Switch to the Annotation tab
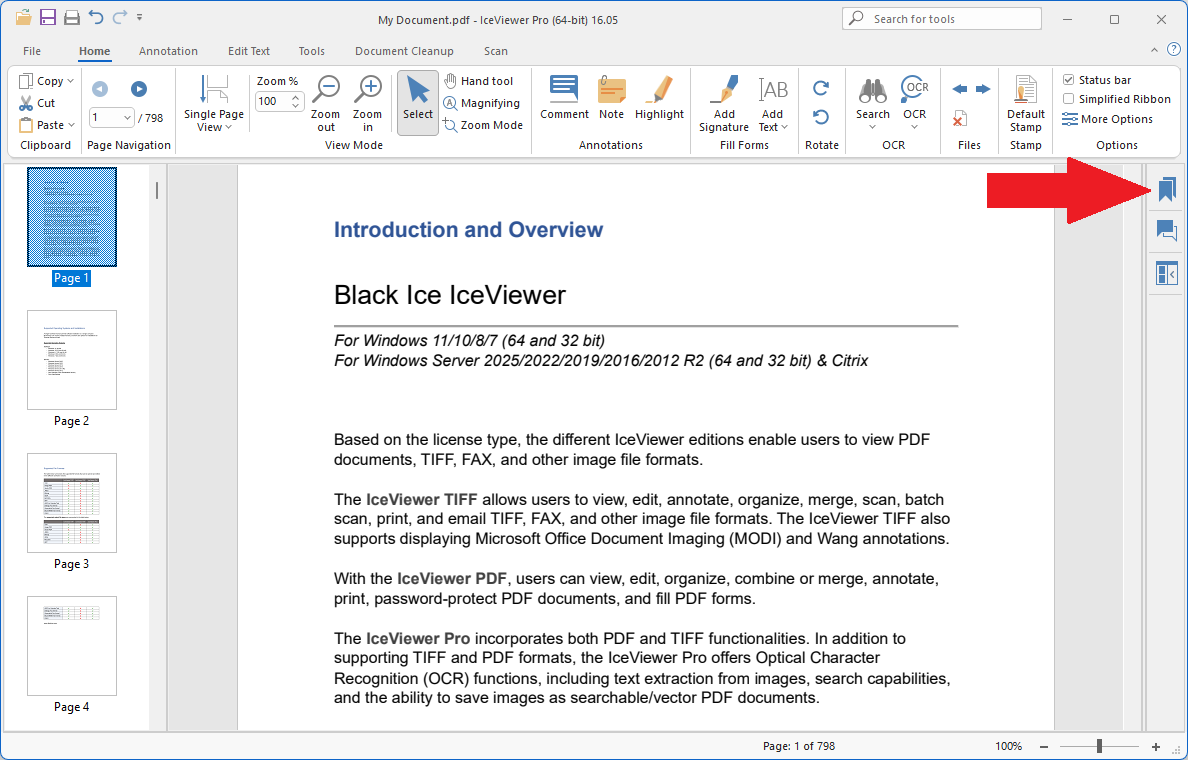 (168, 51)
